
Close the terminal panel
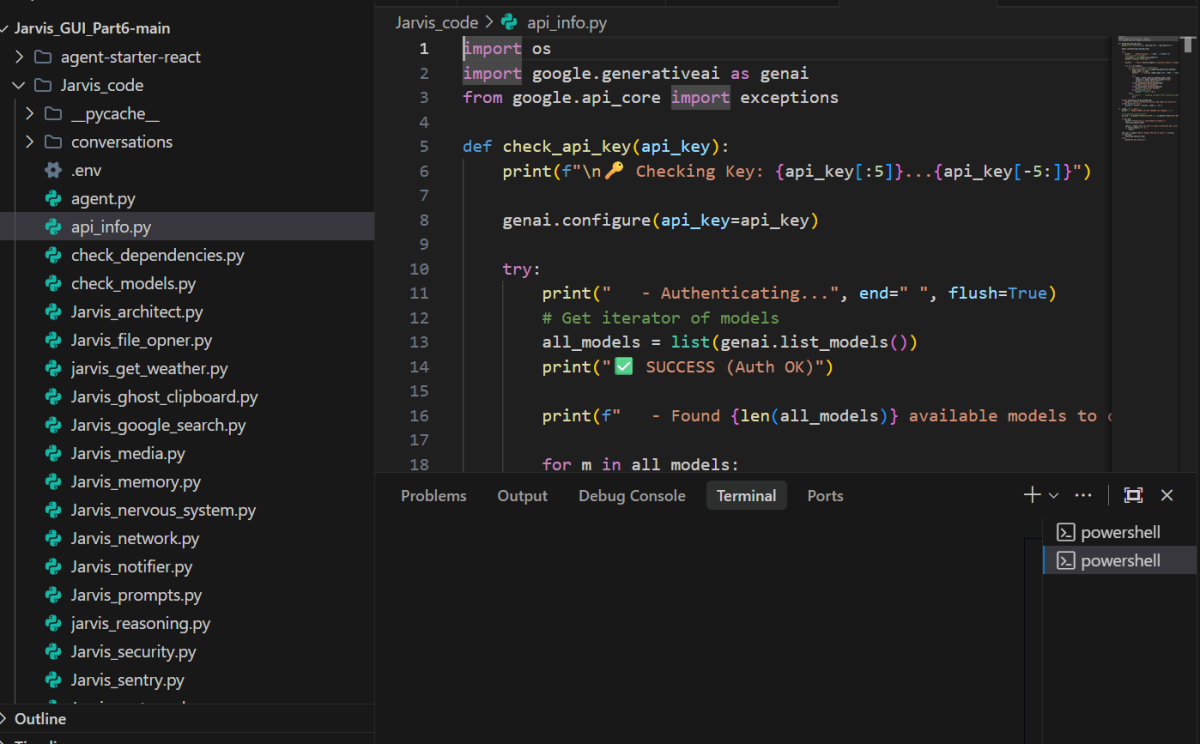coord(1166,495)
